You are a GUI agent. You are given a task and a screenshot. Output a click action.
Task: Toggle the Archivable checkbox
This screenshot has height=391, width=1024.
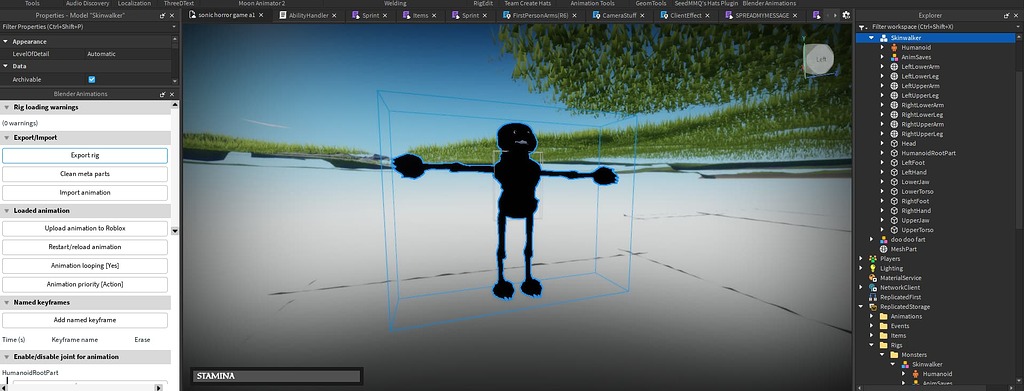pyautogui.click(x=91, y=80)
